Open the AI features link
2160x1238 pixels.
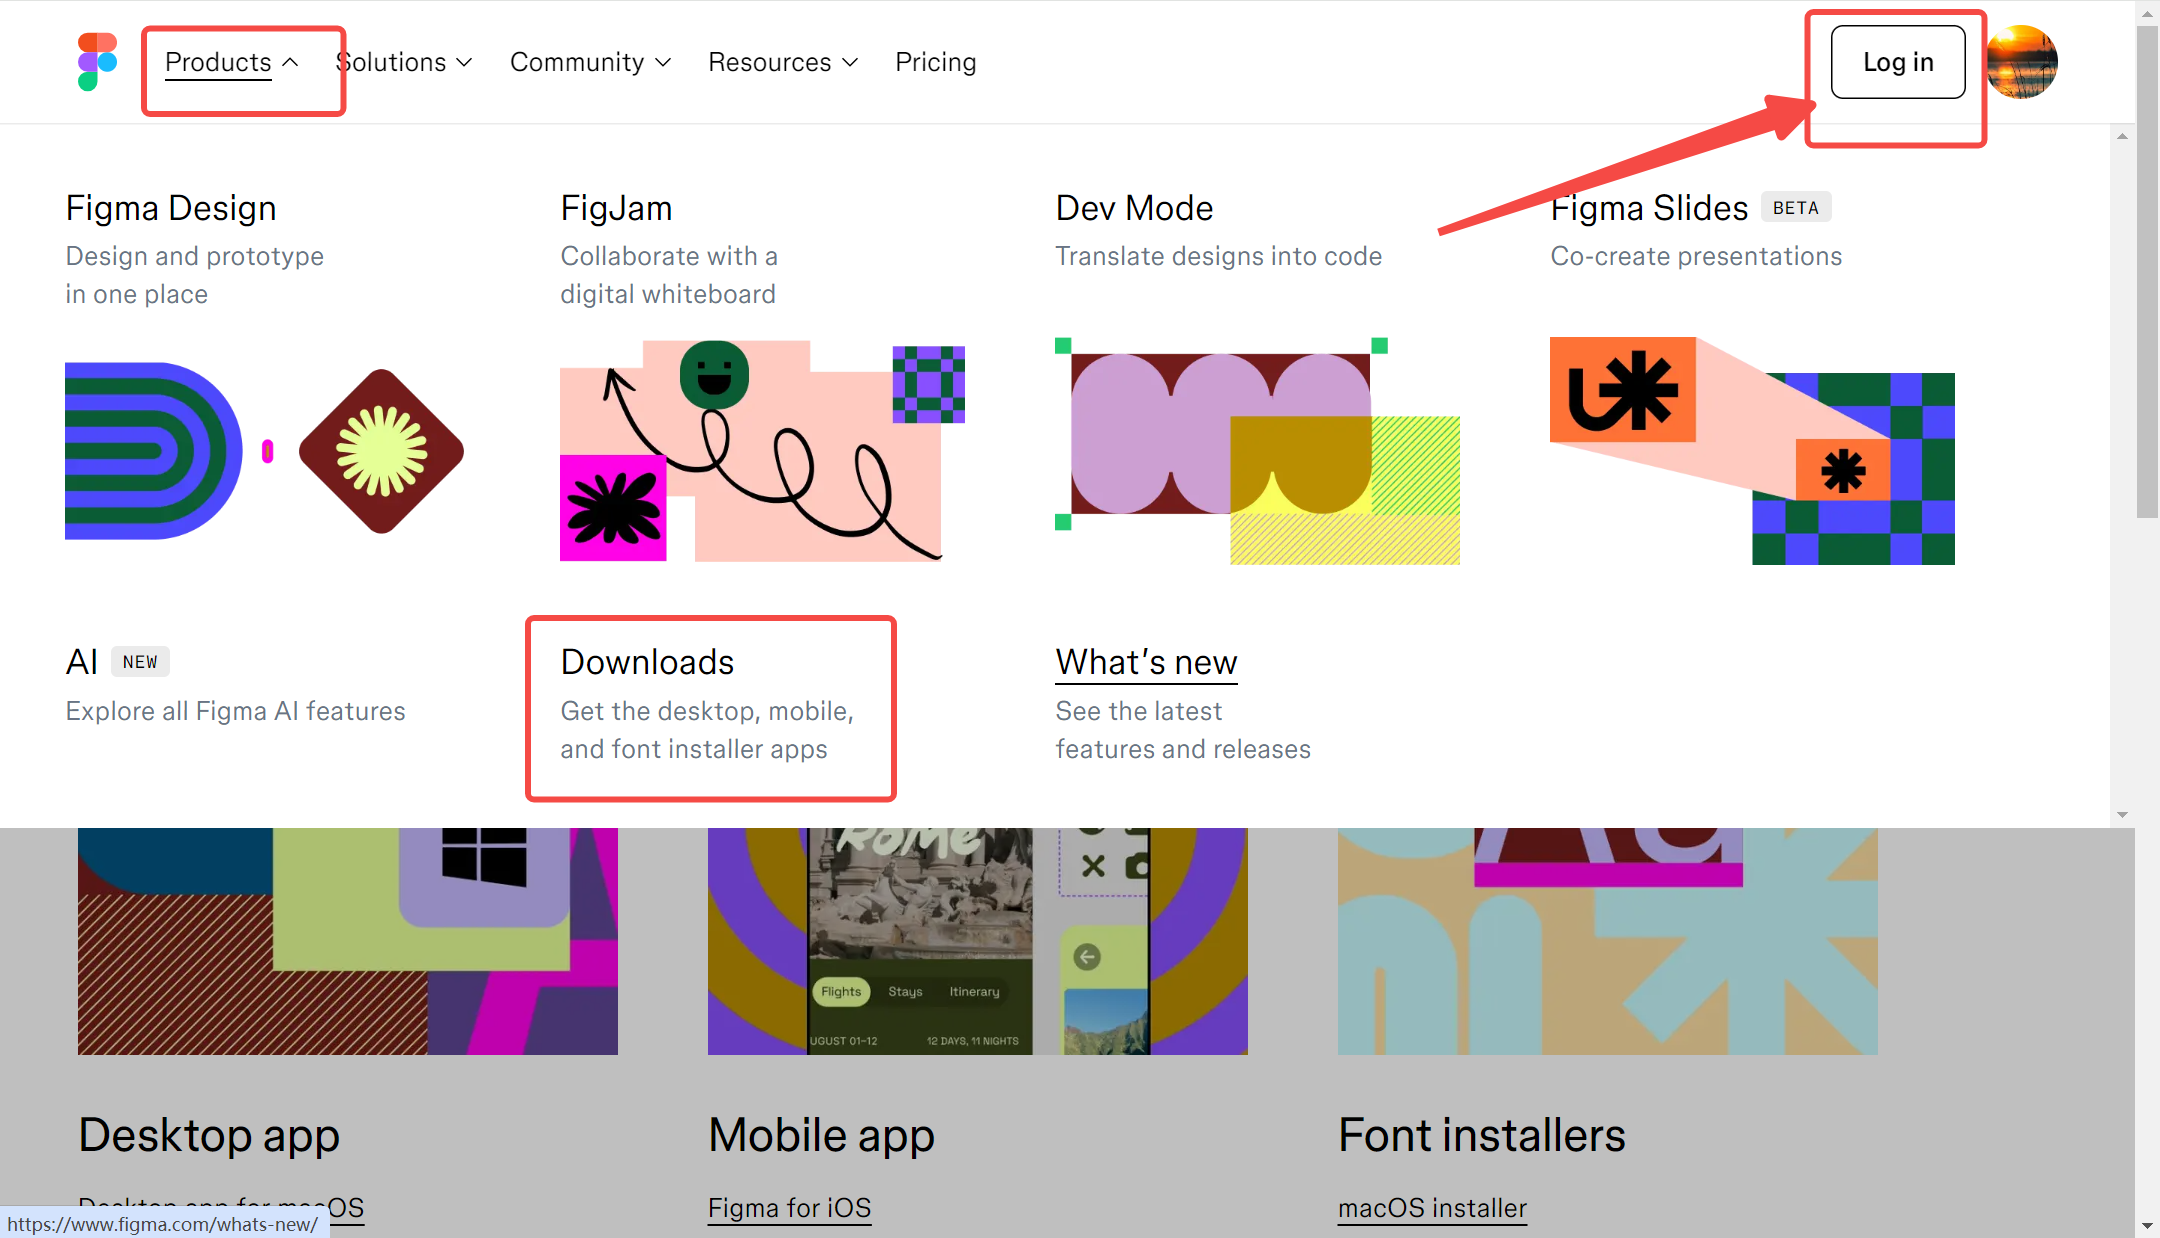(x=82, y=662)
